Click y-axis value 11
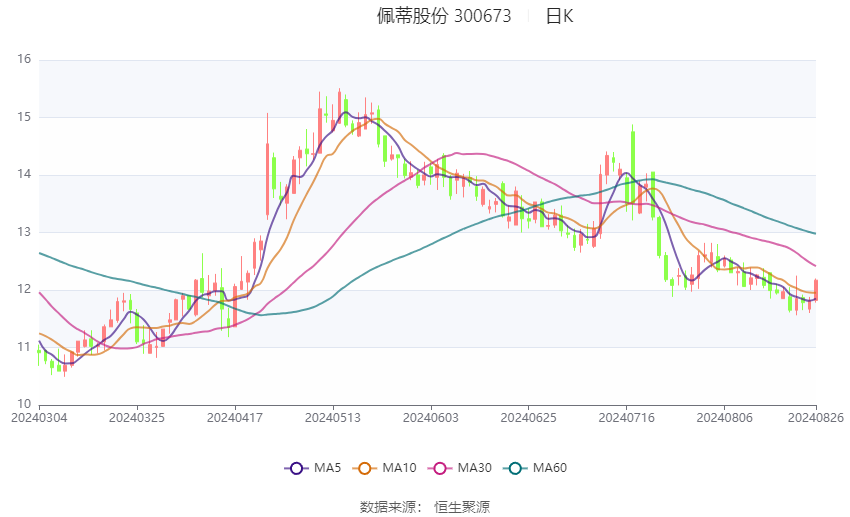Image resolution: width=850 pixels, height=517 pixels. [24, 346]
